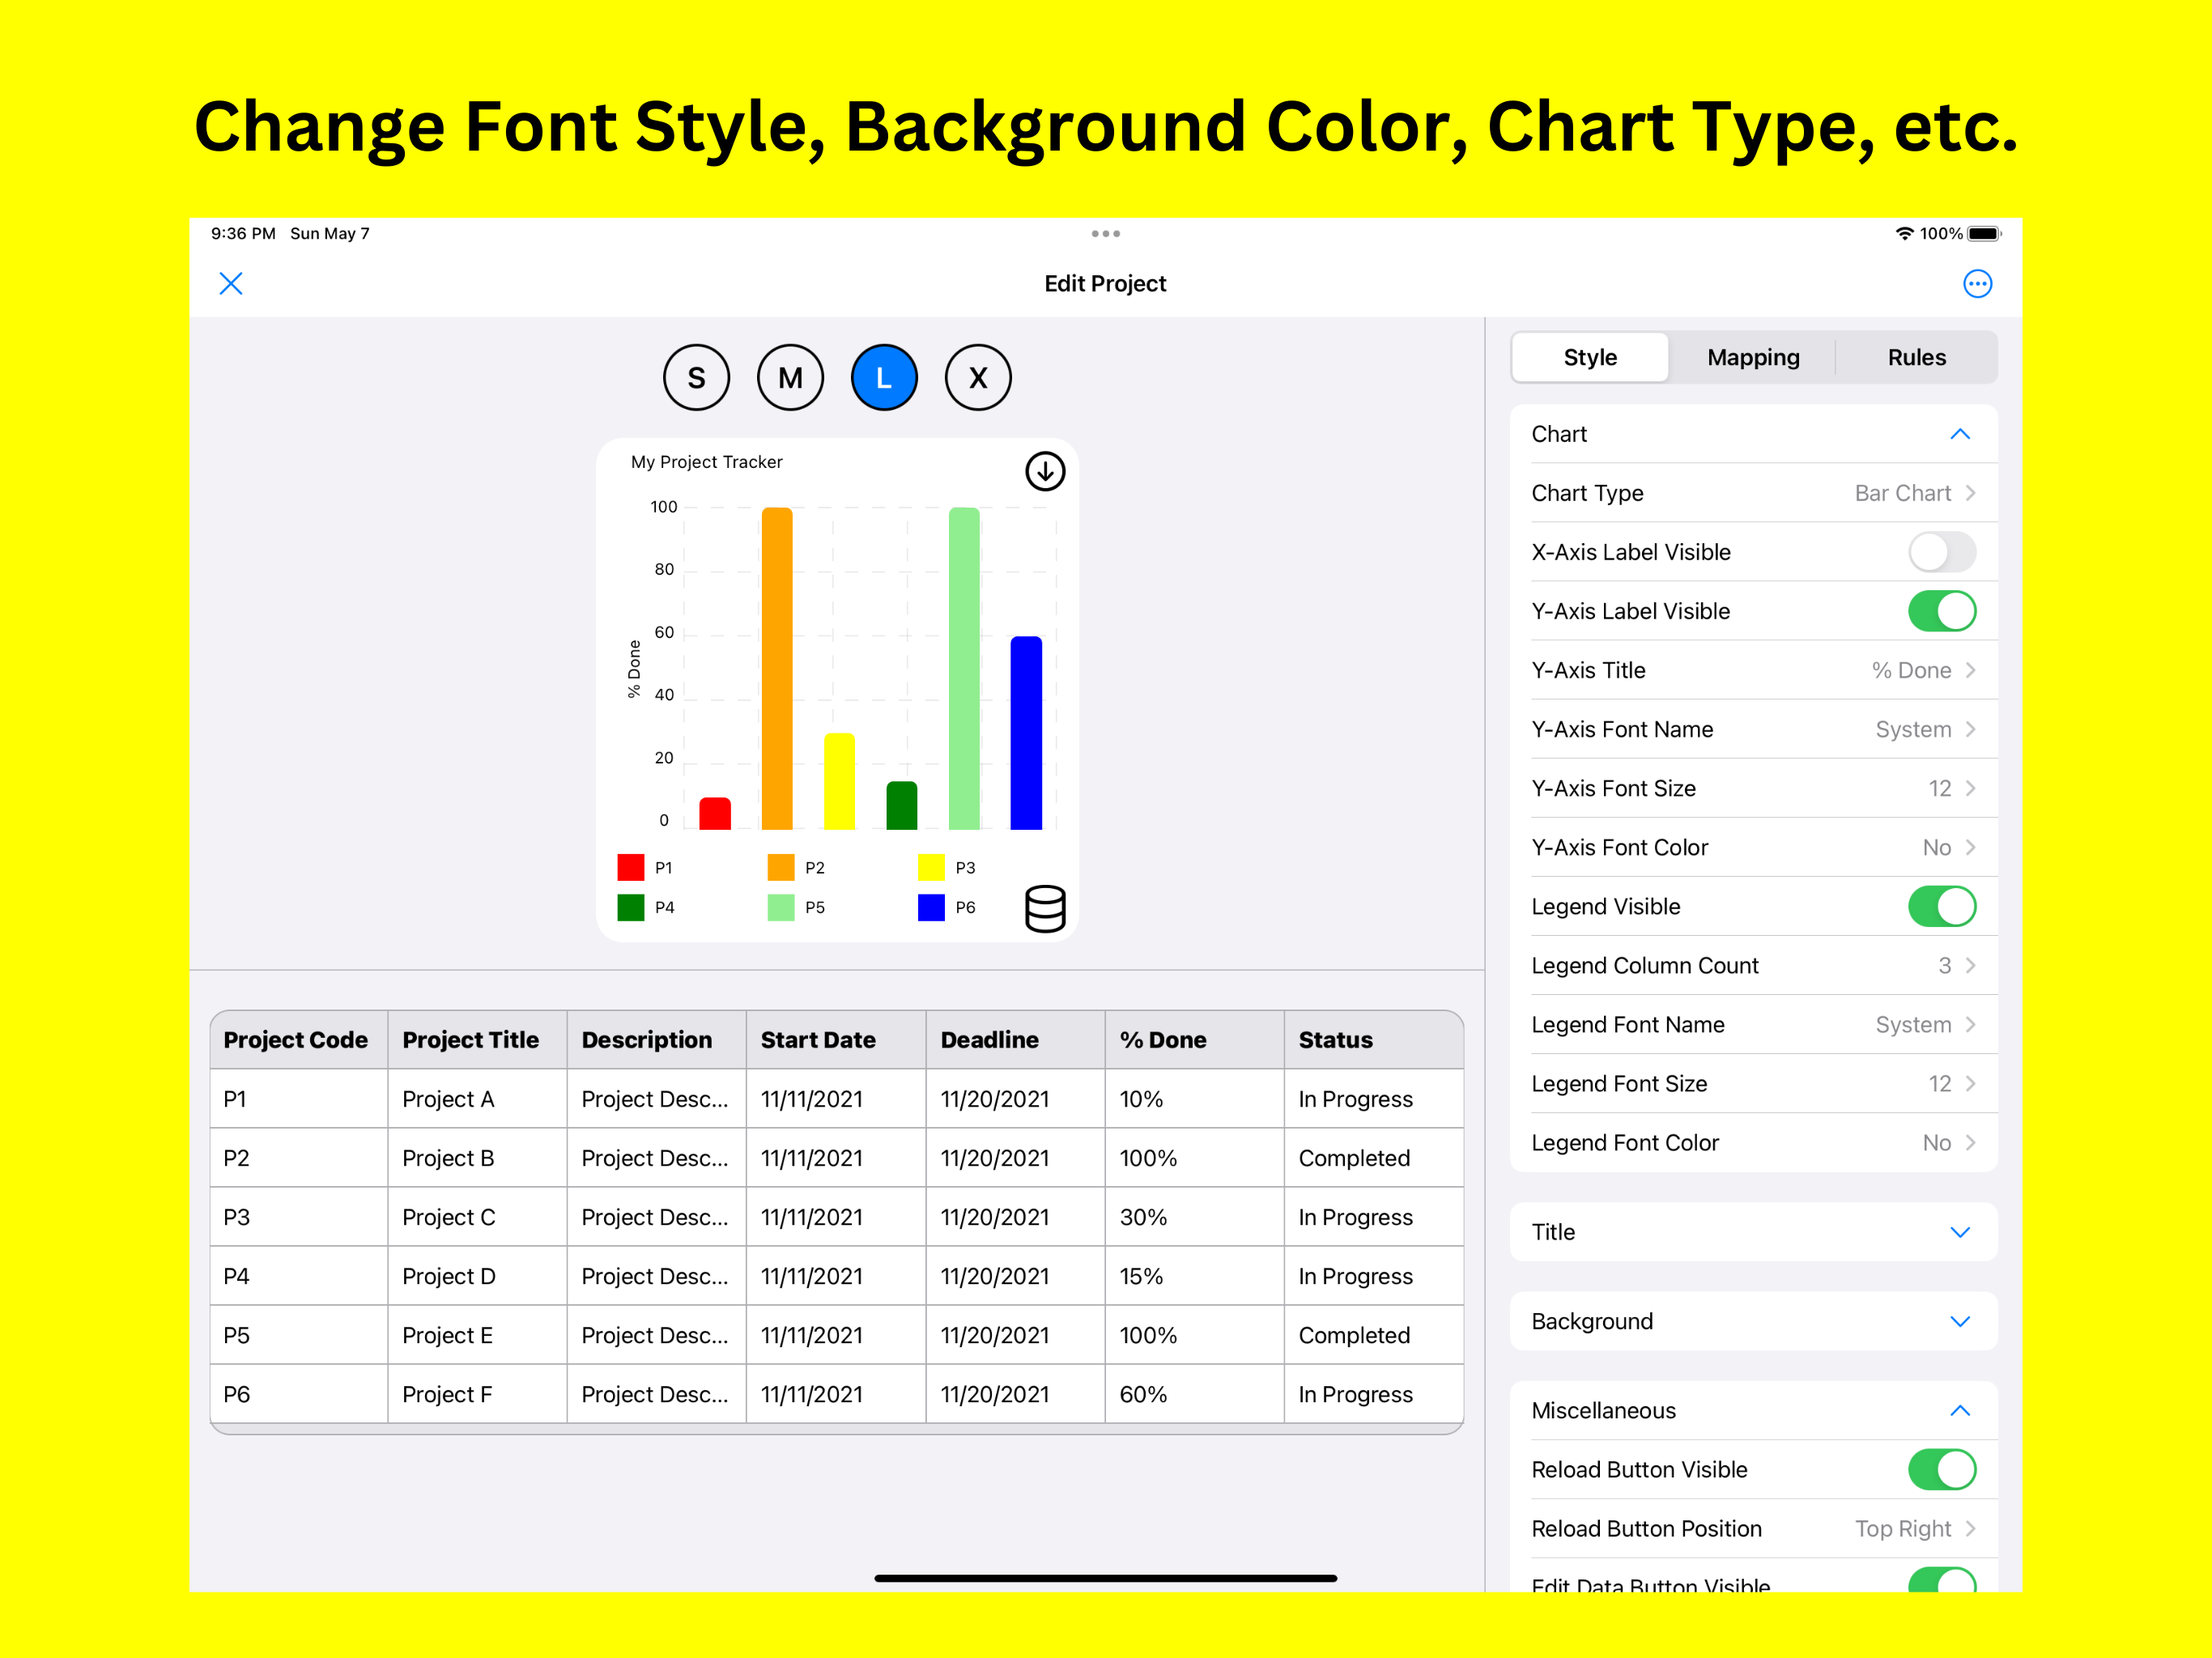2212x1658 pixels.
Task: Click the Description column header
Action: coord(657,1040)
